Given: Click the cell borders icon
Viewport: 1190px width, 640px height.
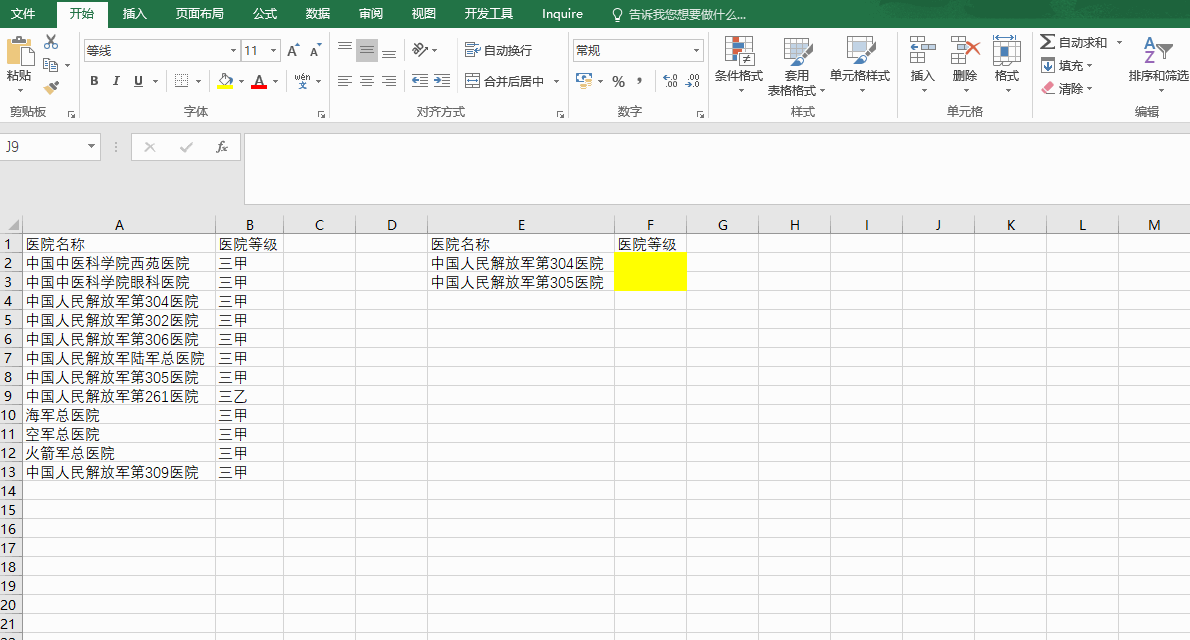Looking at the screenshot, I should pyautogui.click(x=181, y=80).
